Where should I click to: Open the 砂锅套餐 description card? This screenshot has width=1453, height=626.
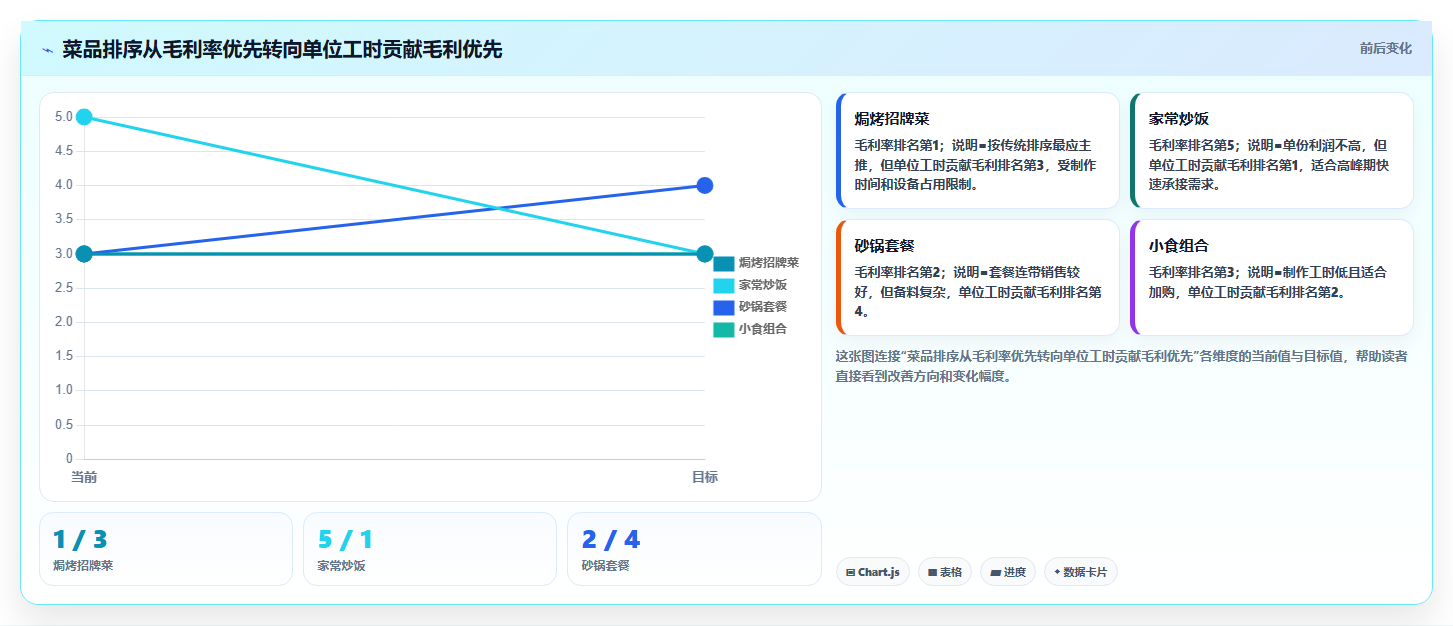click(977, 277)
